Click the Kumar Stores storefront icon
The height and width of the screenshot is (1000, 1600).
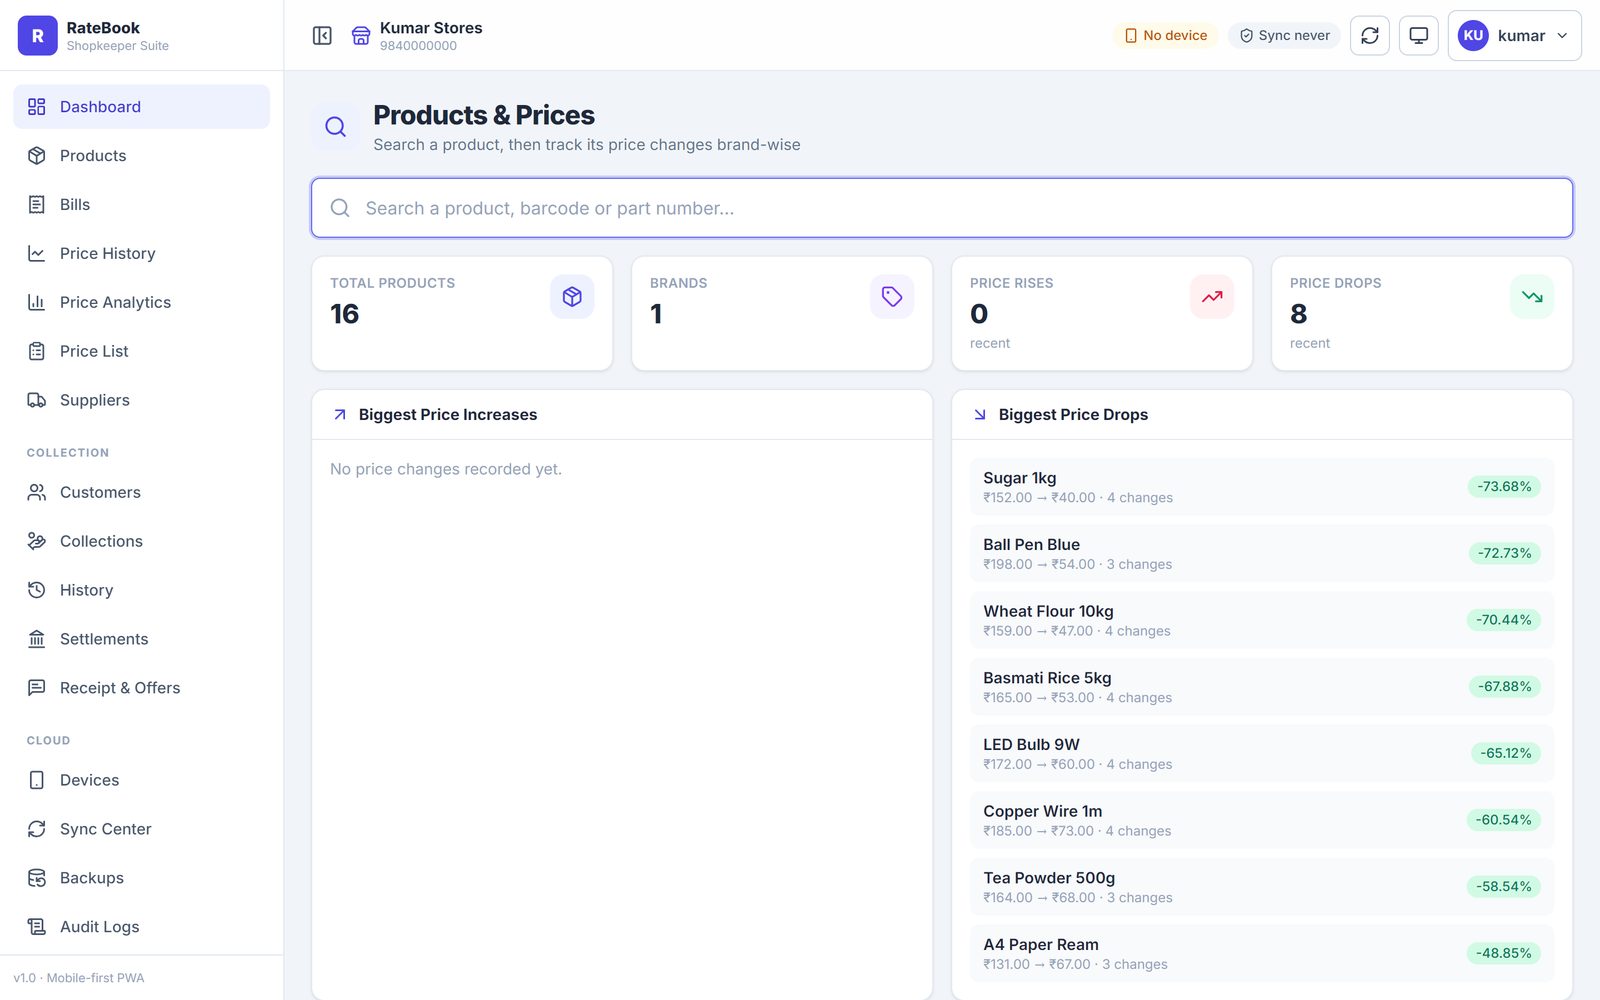(361, 36)
